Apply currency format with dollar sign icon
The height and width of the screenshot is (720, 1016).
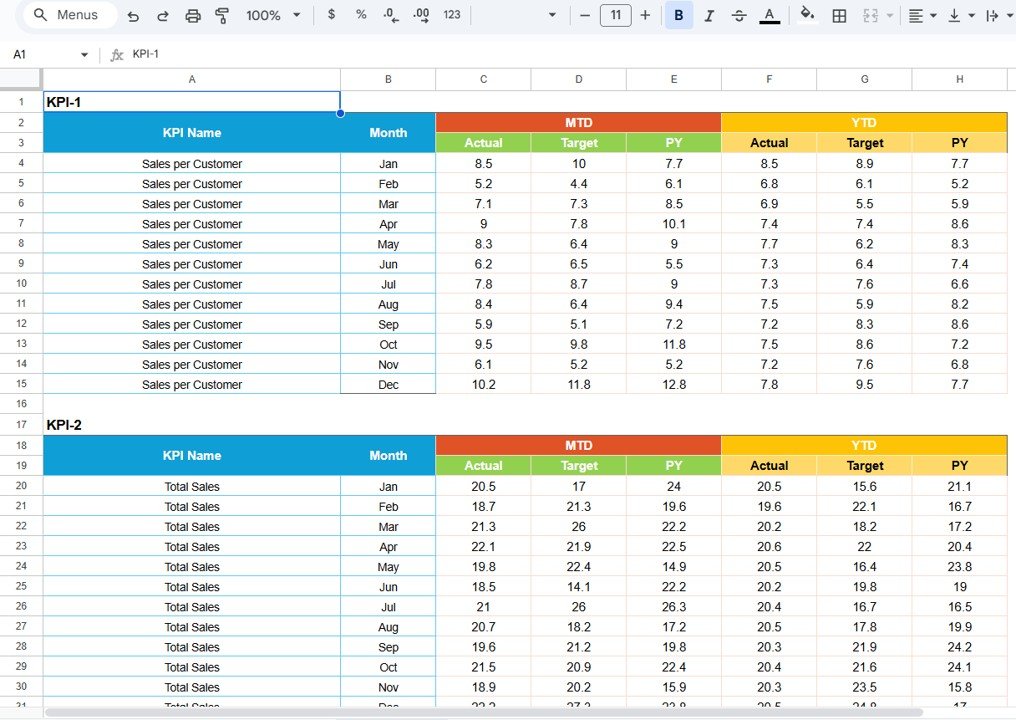pyautogui.click(x=331, y=15)
